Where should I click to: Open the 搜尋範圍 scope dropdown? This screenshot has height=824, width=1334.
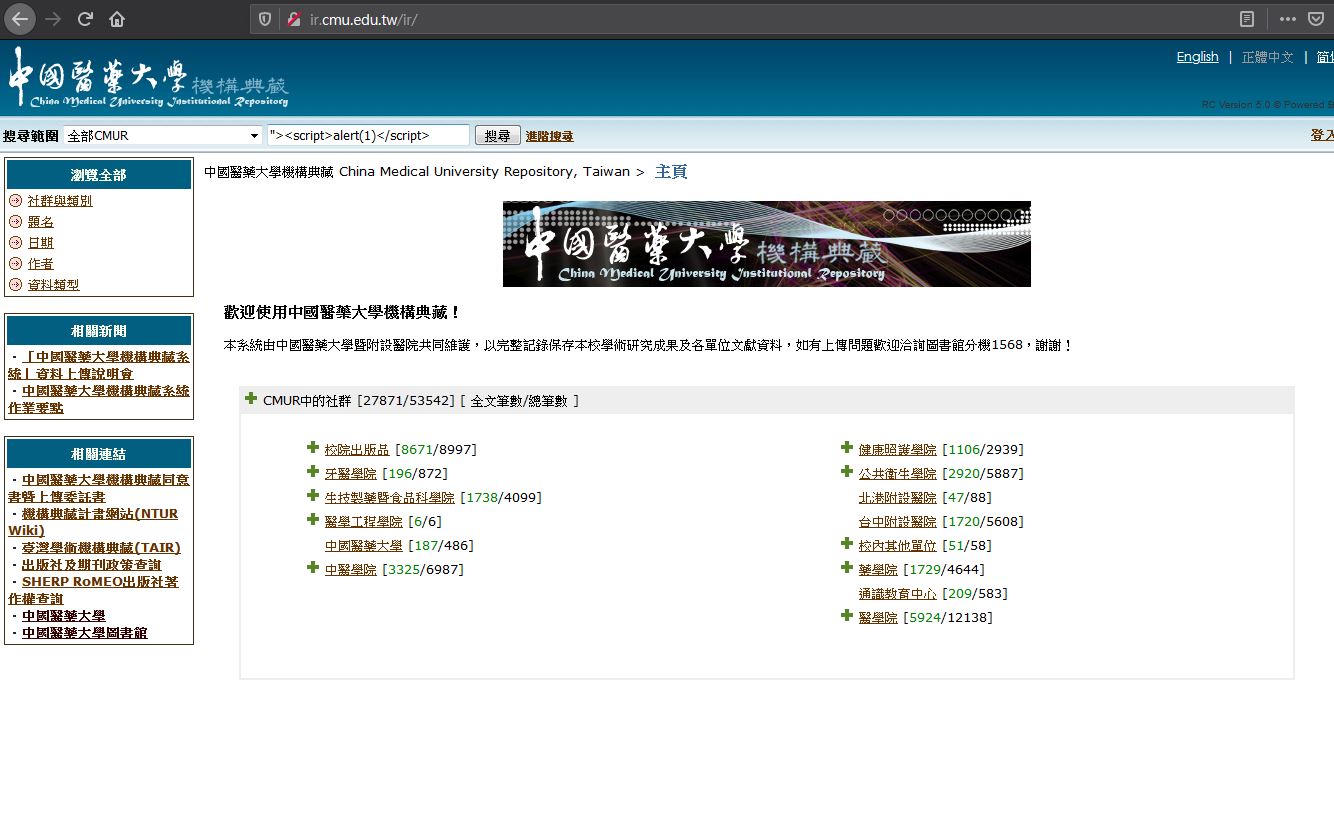click(163, 136)
